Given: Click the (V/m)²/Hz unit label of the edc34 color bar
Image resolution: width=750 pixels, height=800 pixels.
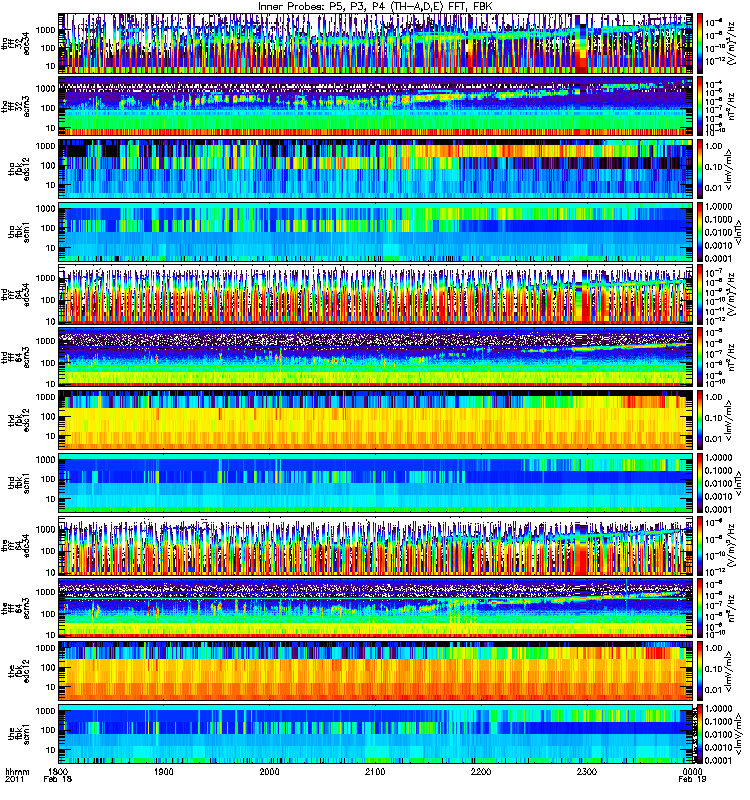Looking at the screenshot, I should point(731,545).
